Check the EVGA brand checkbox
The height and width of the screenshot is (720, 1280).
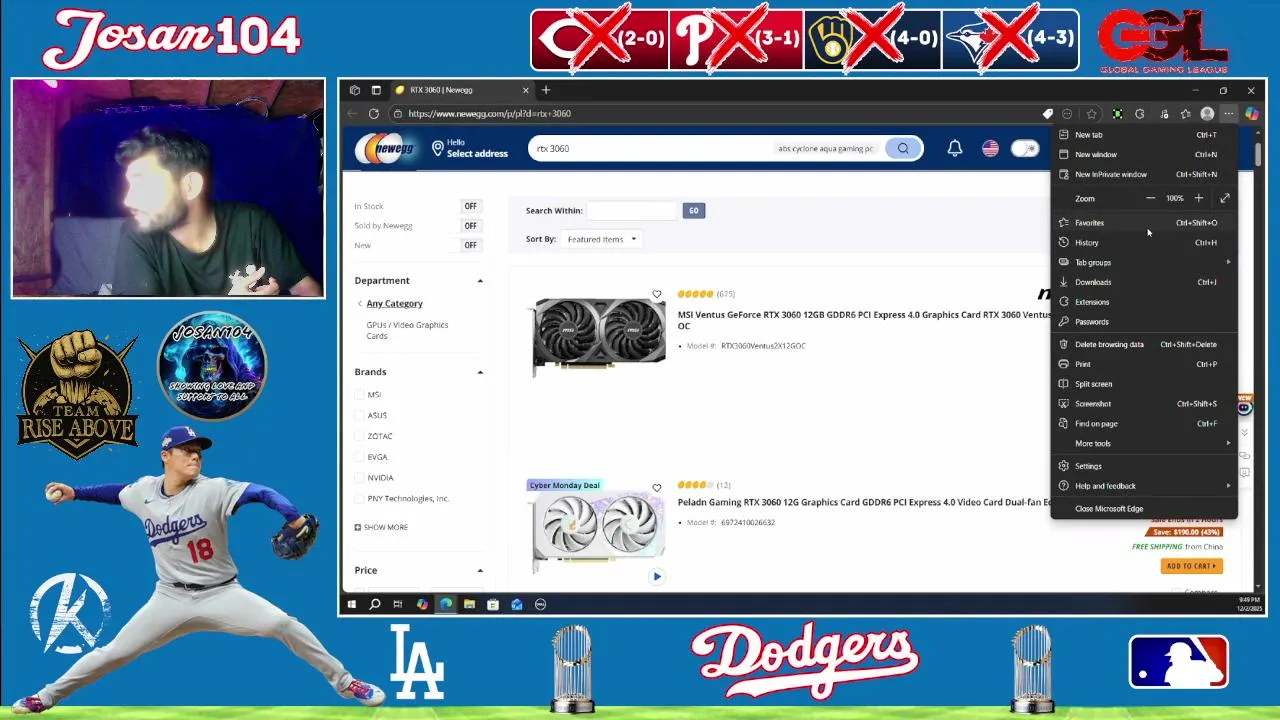point(359,458)
